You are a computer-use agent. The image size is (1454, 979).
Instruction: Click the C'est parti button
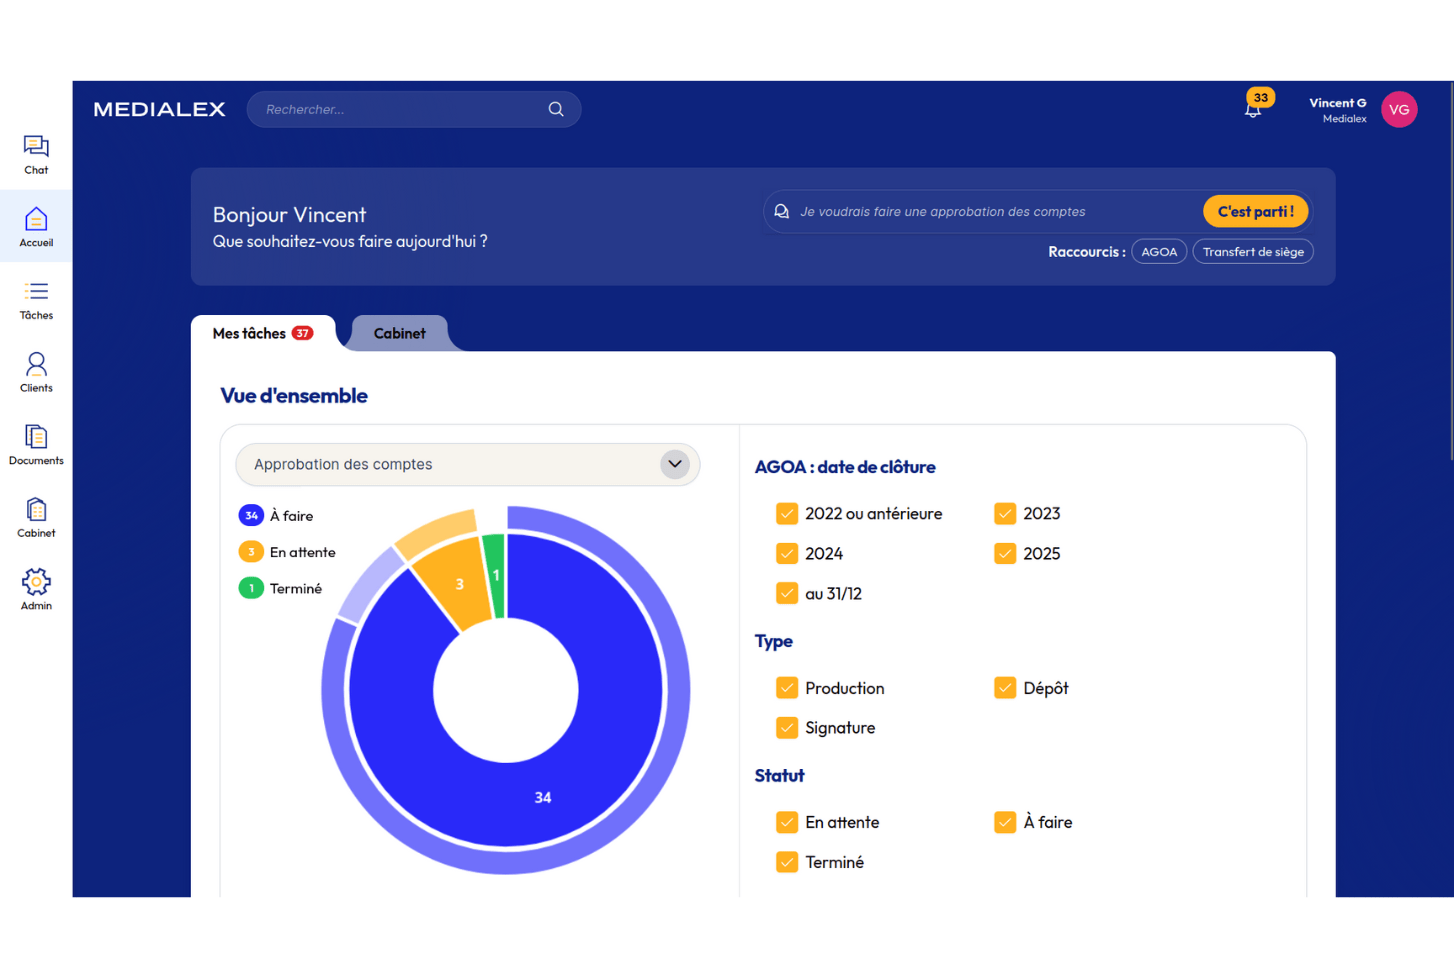(x=1255, y=211)
